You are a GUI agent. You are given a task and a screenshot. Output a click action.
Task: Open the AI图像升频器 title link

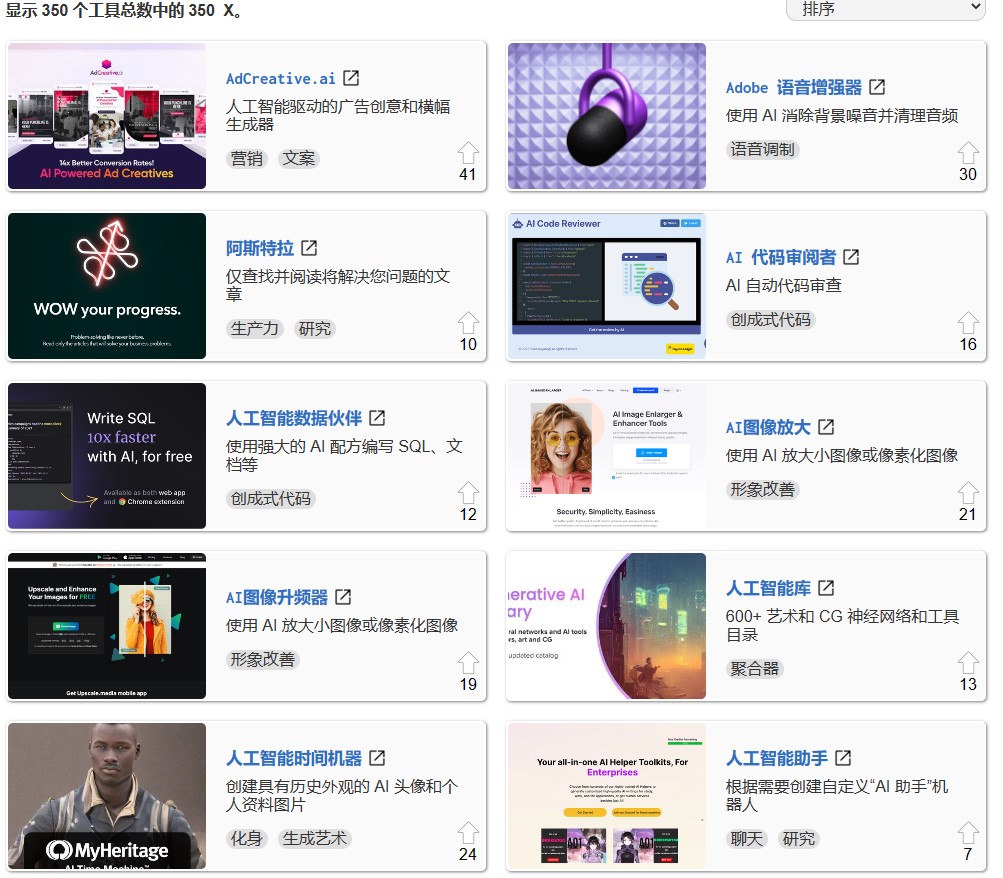pos(276,597)
